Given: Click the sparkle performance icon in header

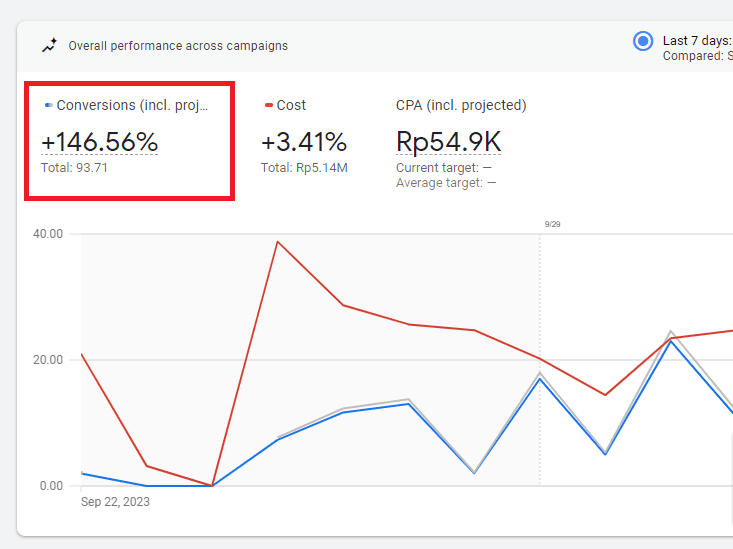Looking at the screenshot, I should click(49, 45).
